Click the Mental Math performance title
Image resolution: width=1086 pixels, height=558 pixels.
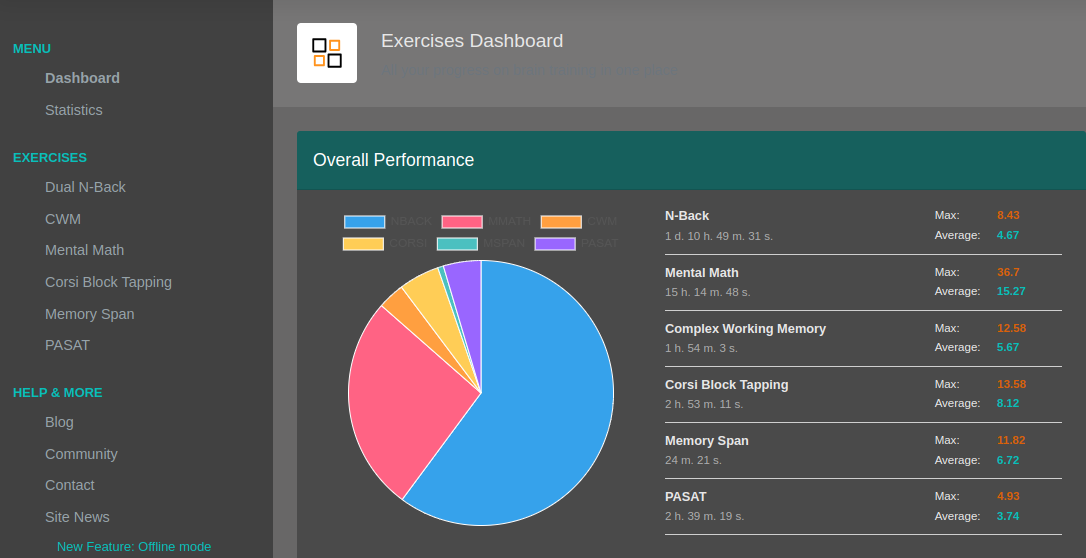pyautogui.click(x=702, y=272)
